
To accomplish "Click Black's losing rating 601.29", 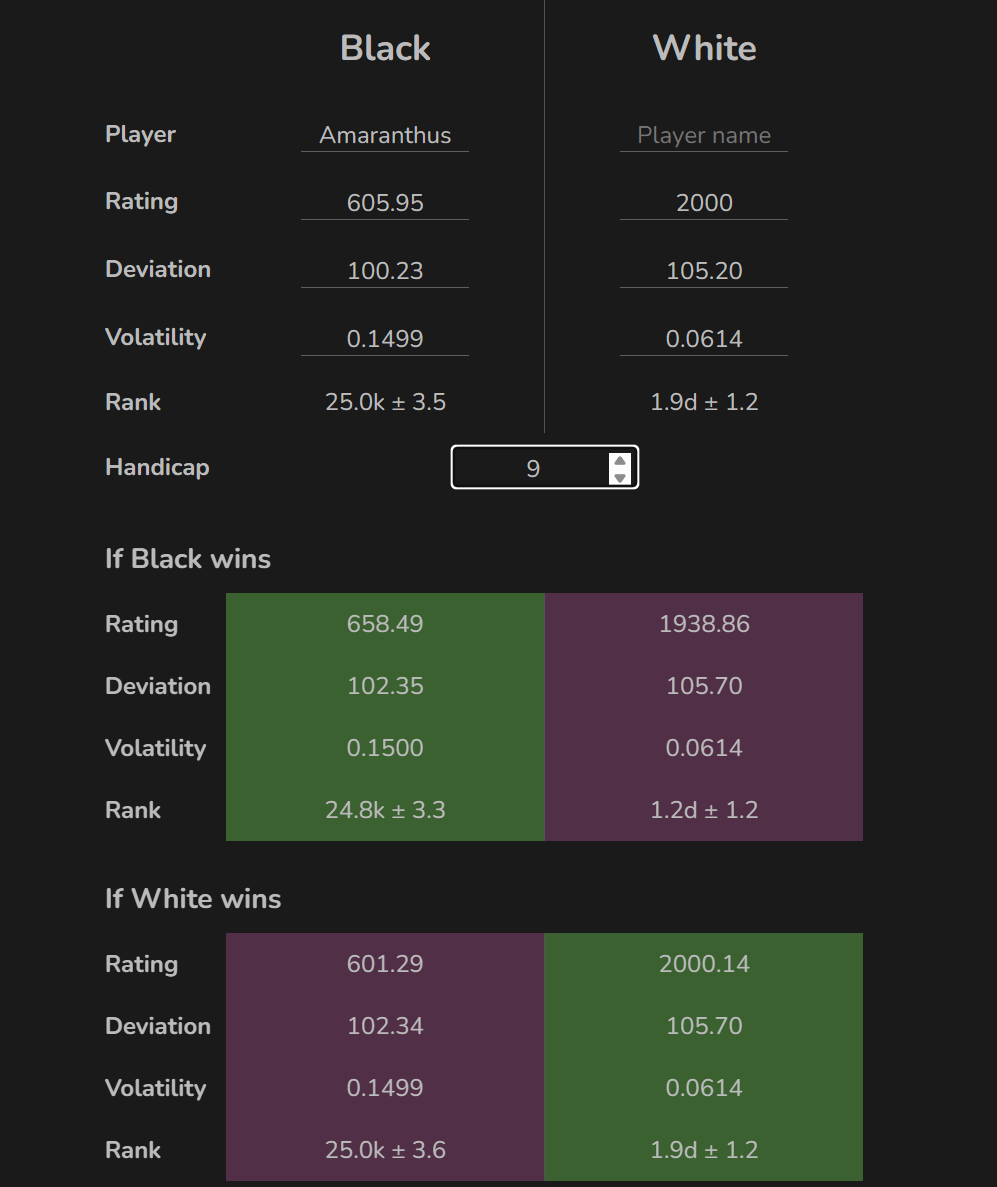I will pyautogui.click(x=385, y=965).
